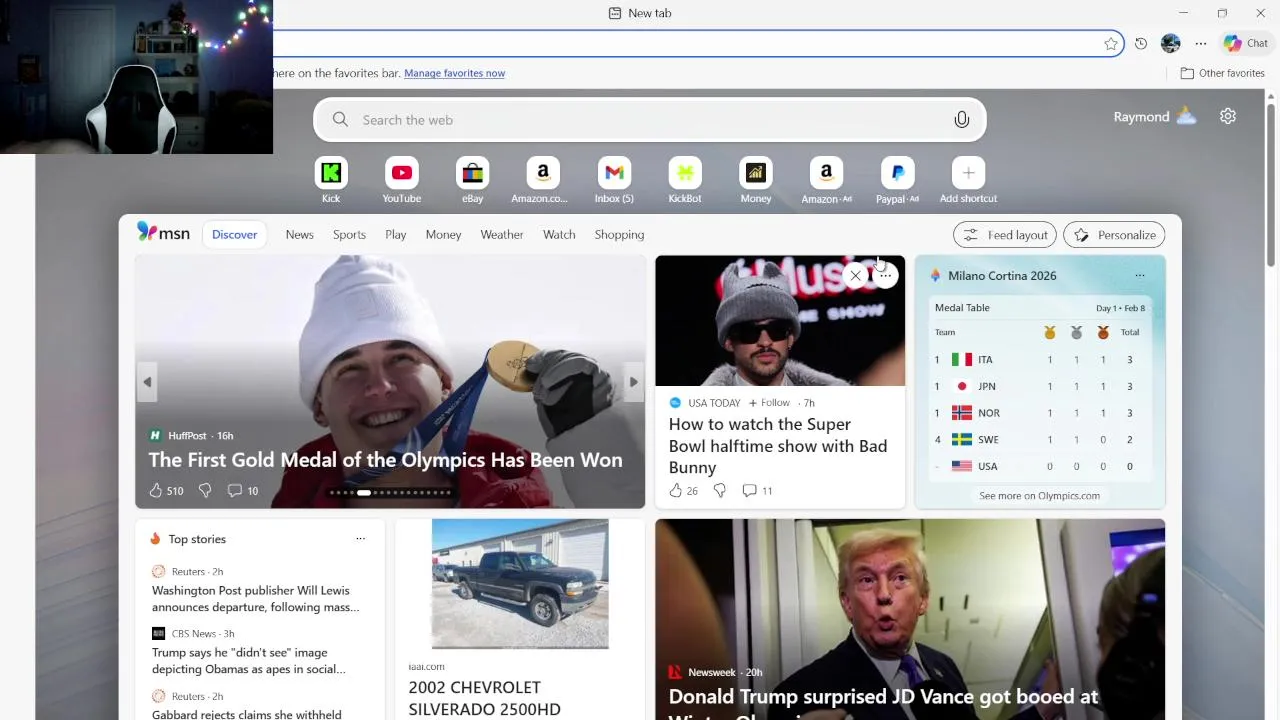Screen dimensions: 1280x720
Task: Open Washington Post publisher Will Lewis story
Action: click(255, 599)
